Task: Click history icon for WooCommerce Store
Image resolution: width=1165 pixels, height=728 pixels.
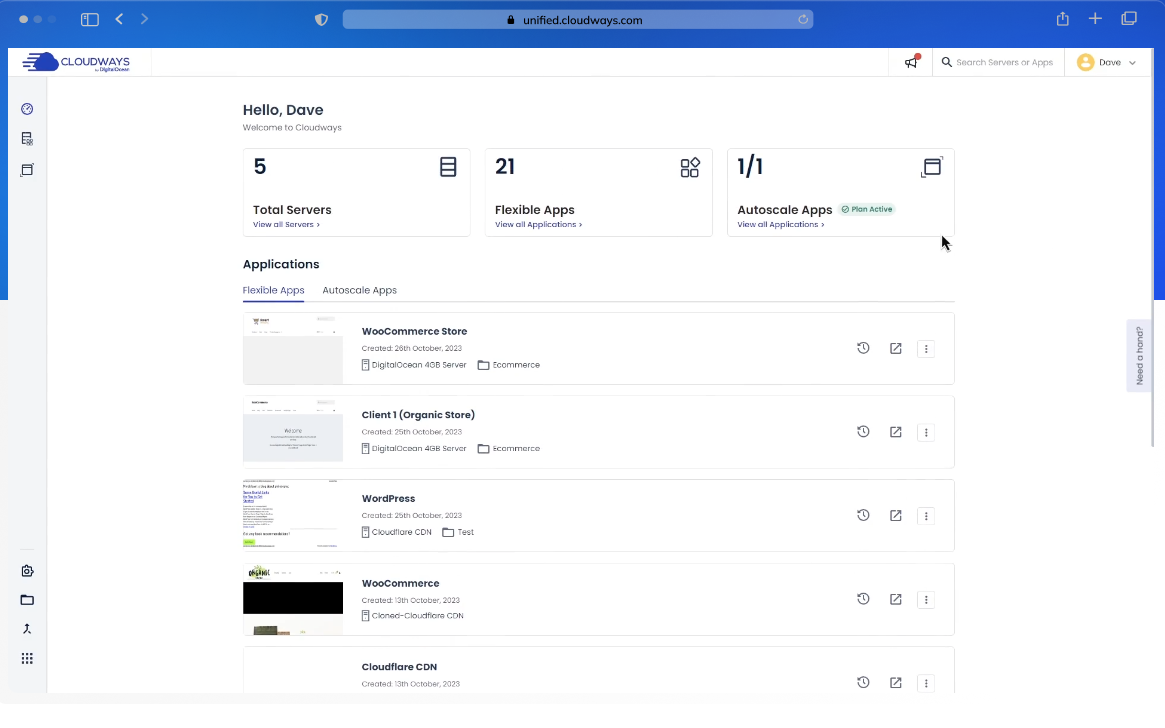Action: [x=863, y=348]
